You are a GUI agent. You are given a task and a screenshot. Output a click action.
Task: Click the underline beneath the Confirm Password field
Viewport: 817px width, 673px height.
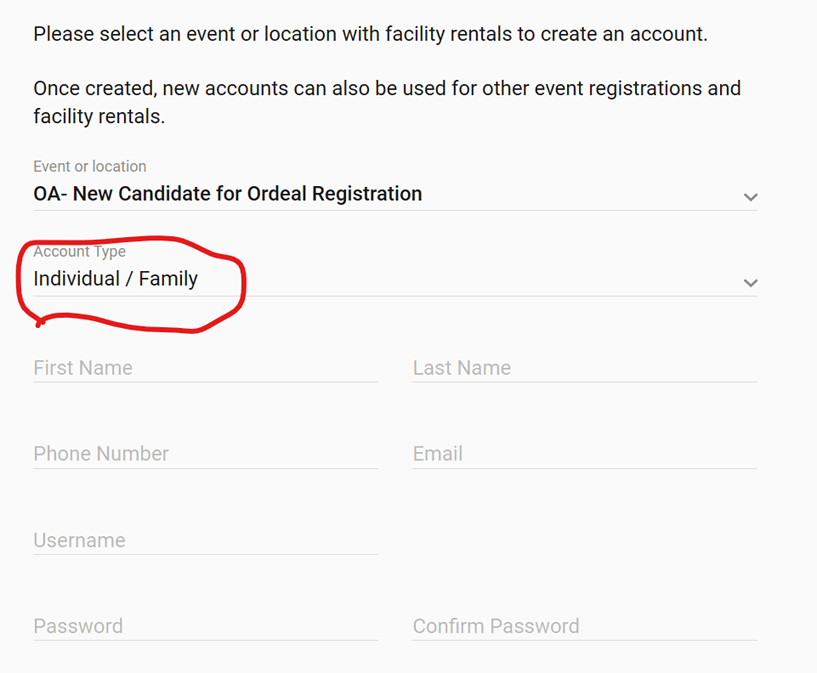584,640
